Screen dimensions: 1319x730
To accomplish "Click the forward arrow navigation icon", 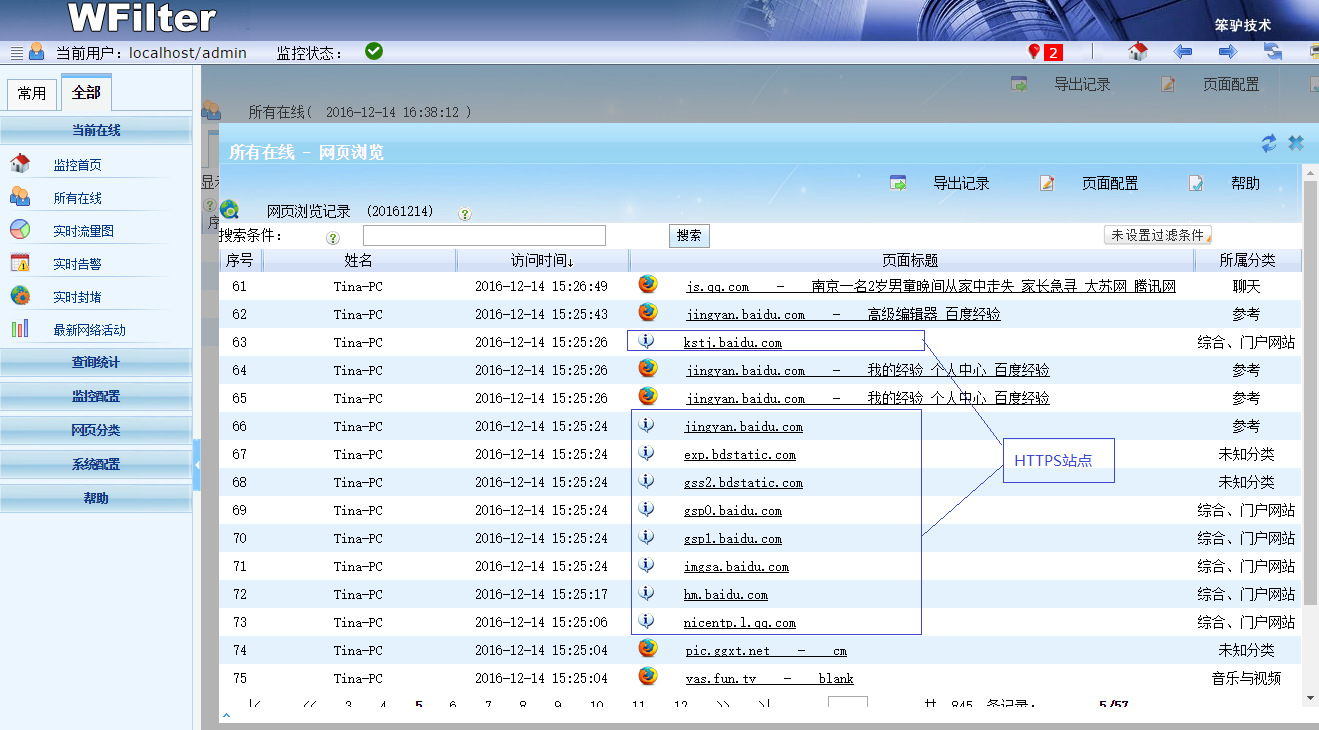I will 1228,52.
